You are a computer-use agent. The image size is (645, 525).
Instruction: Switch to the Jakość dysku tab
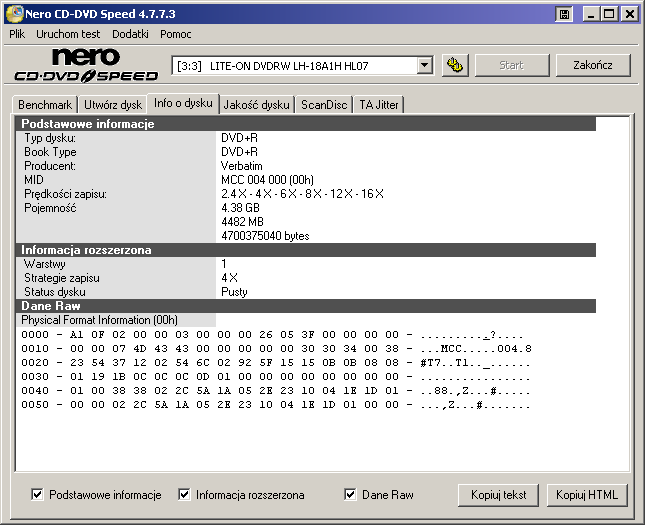(x=257, y=105)
